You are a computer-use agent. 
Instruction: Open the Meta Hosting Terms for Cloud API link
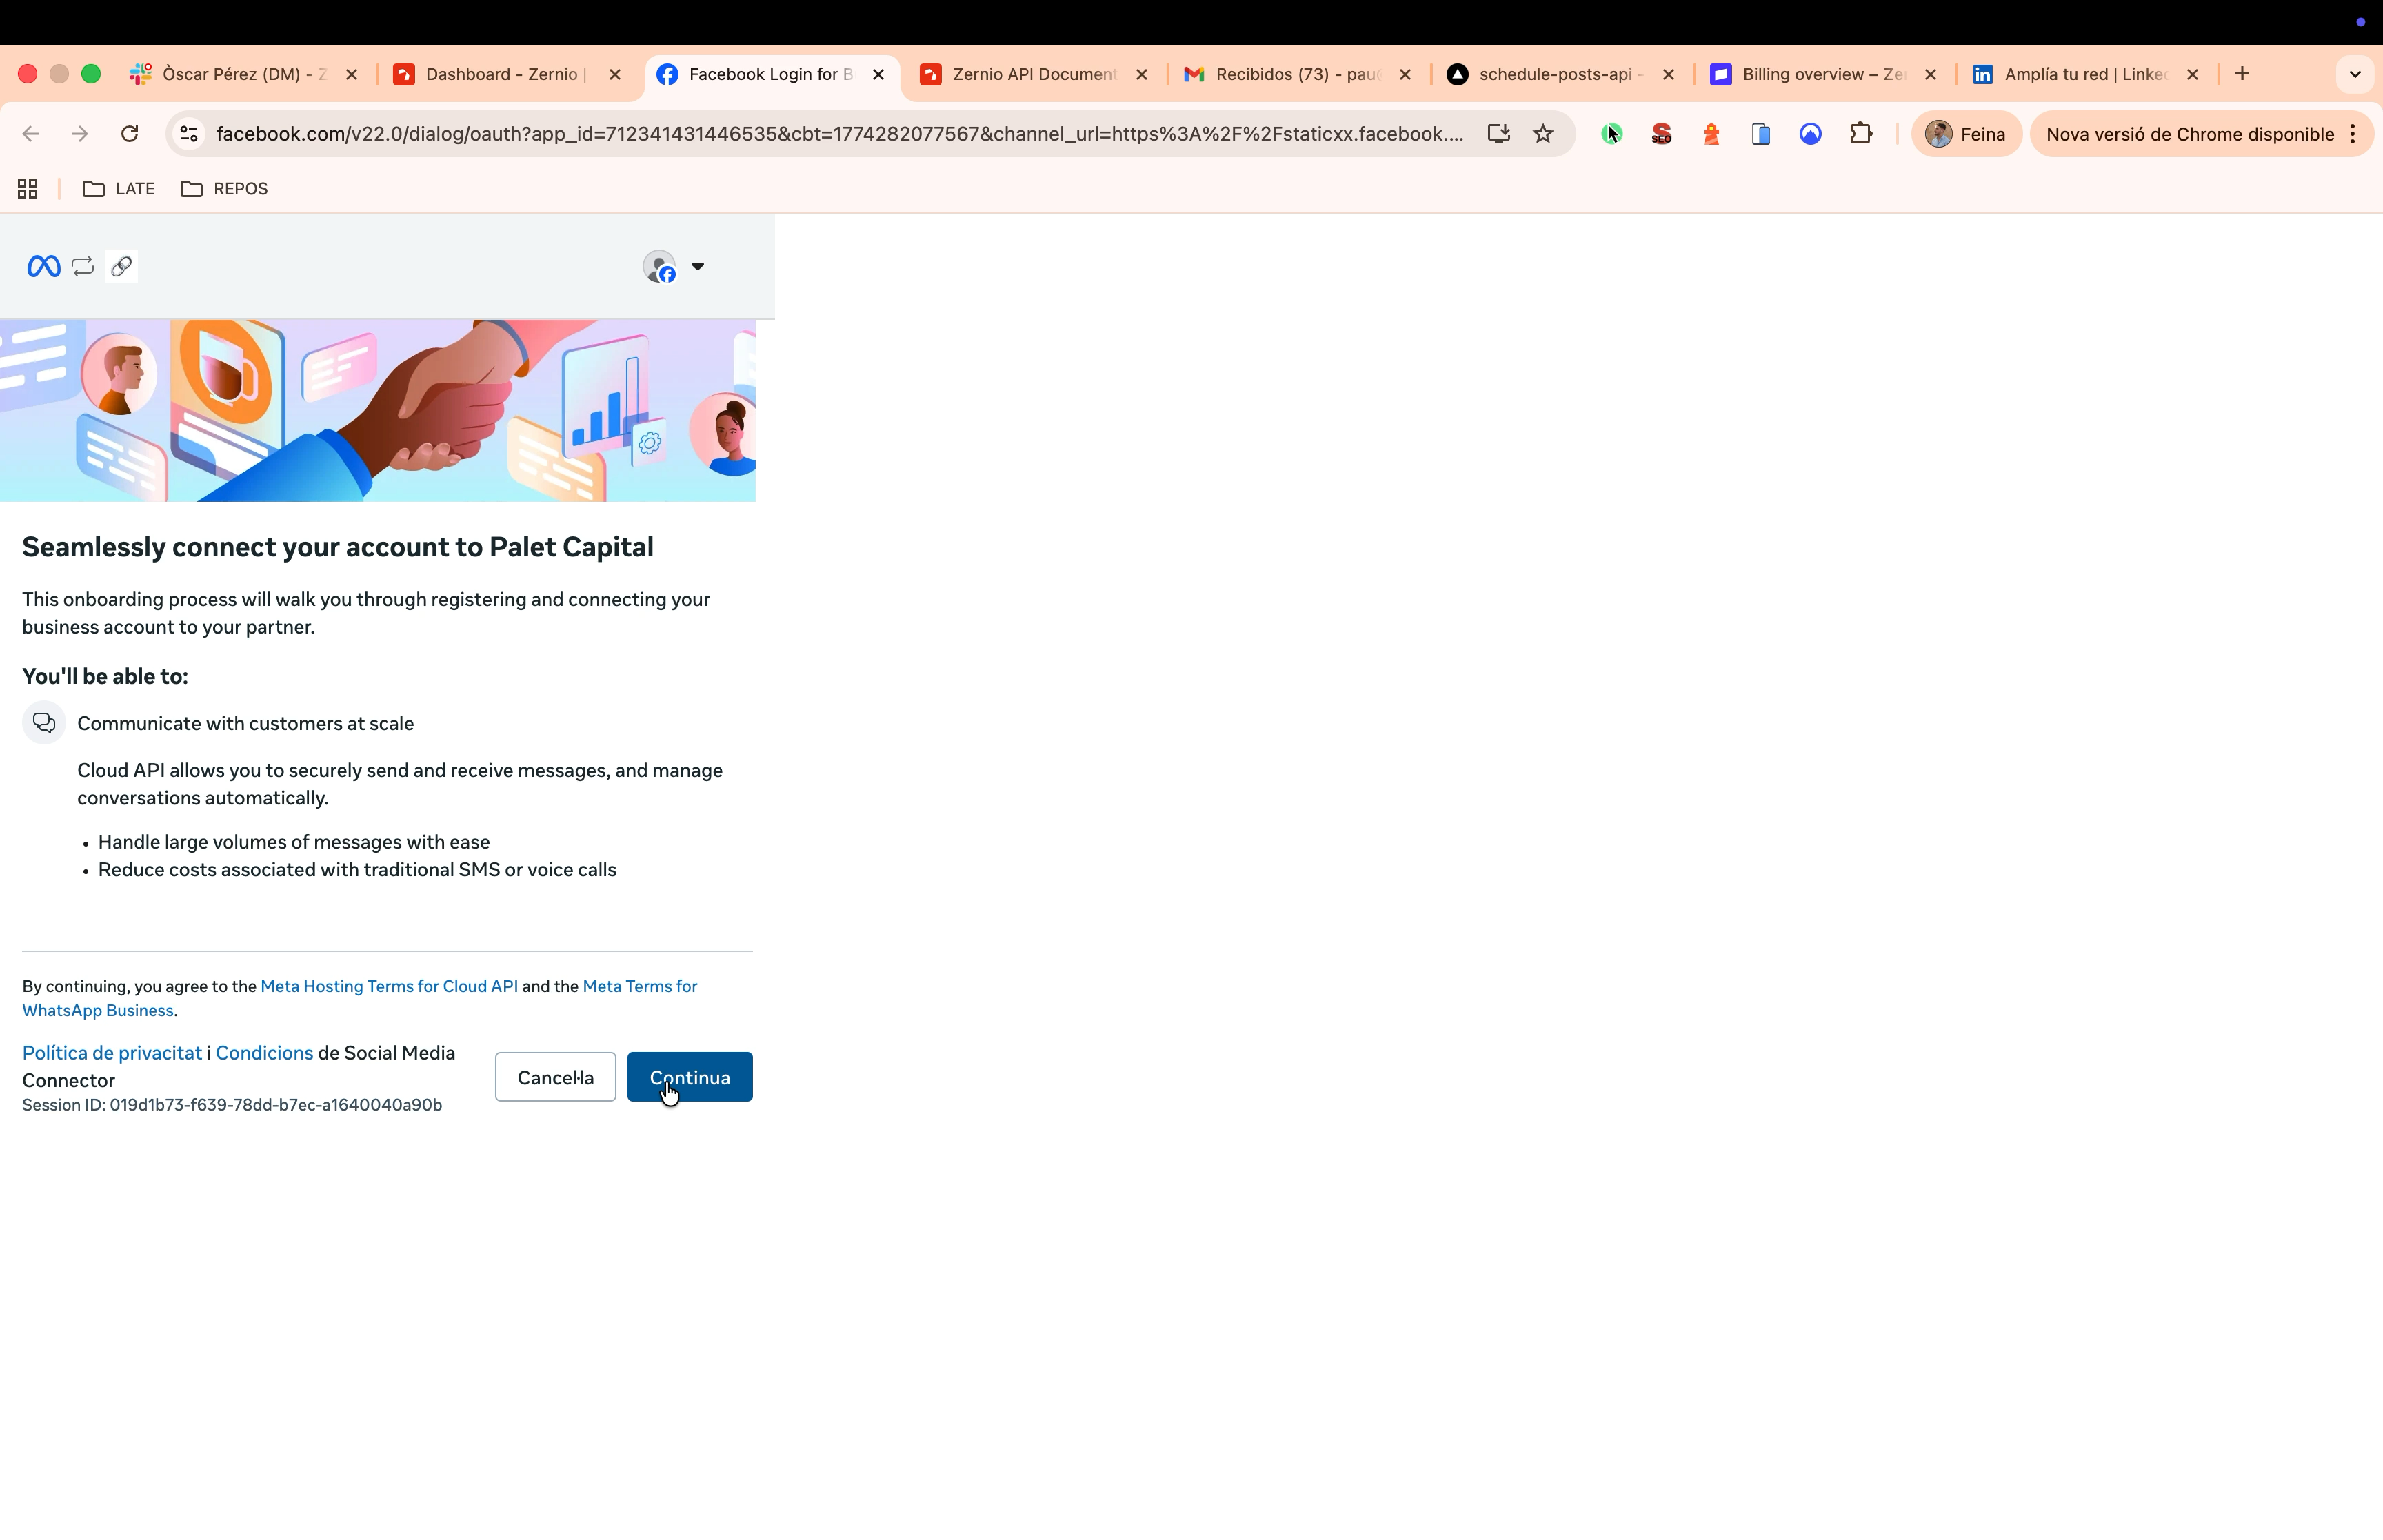click(x=389, y=986)
